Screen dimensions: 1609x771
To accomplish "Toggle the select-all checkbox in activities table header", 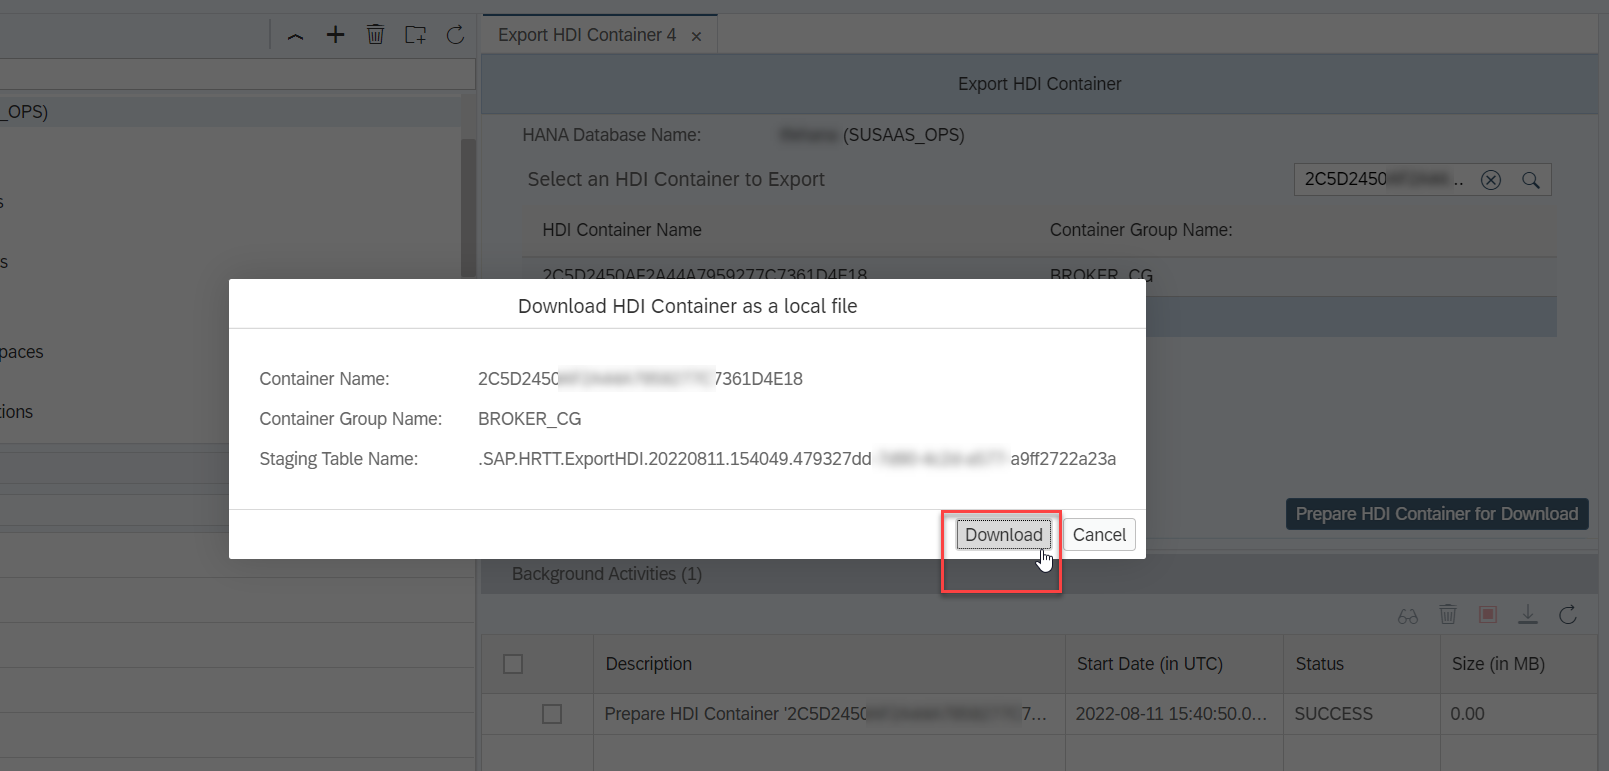I will [513, 664].
